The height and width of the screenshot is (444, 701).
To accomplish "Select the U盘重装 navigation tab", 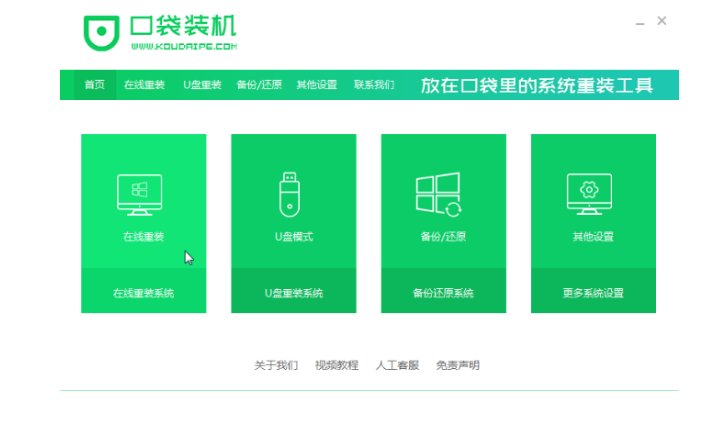I will [x=202, y=85].
